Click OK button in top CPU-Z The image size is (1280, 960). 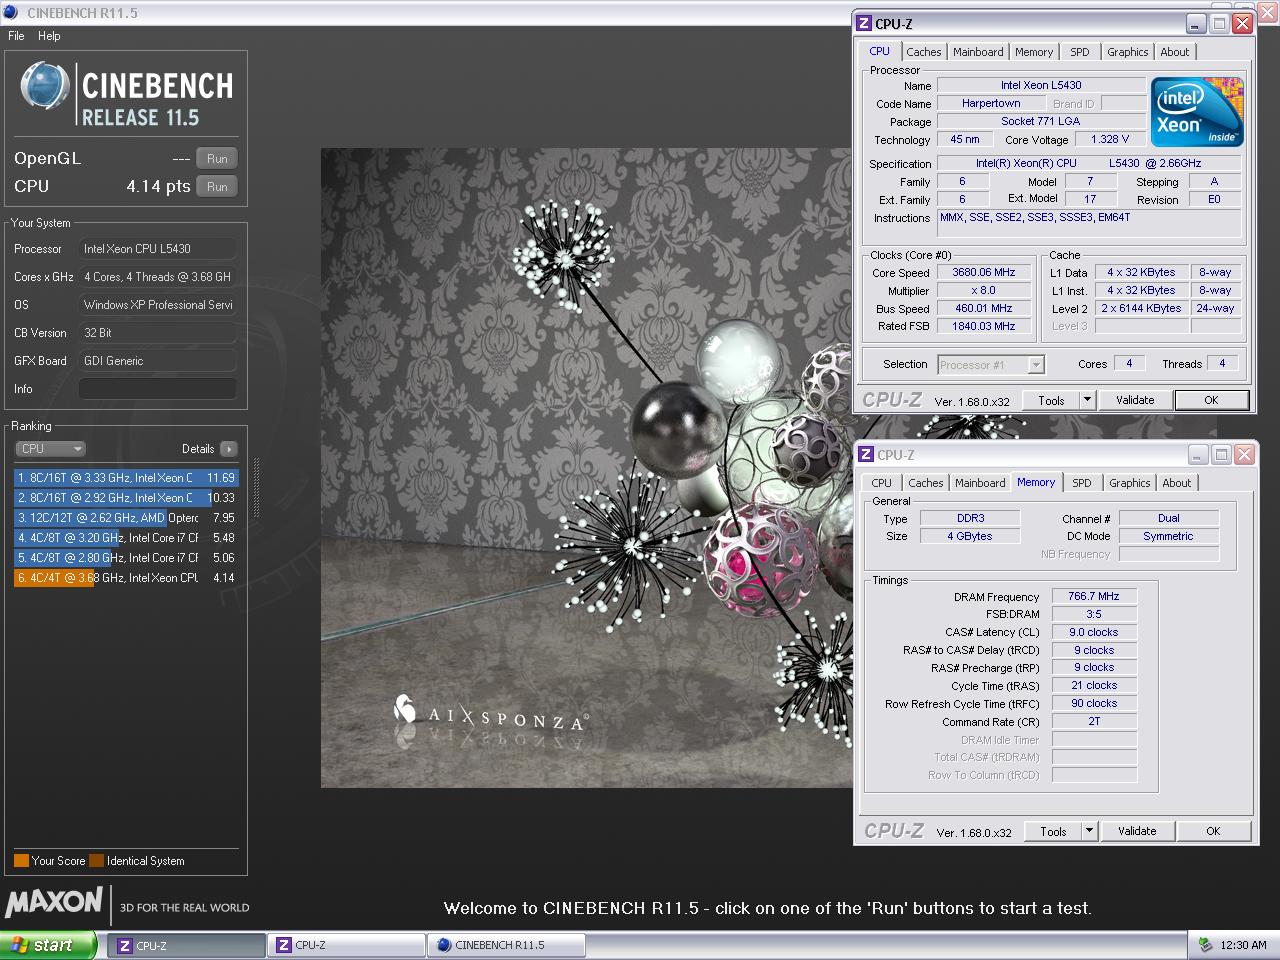1211,400
